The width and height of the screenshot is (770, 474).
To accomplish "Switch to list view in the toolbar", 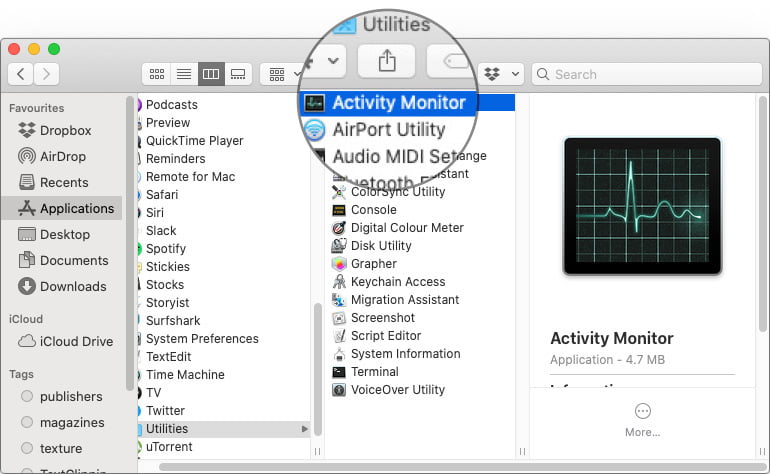I will [184, 74].
